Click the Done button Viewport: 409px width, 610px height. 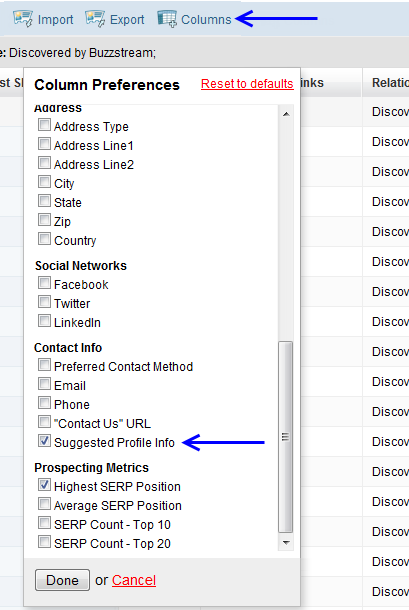(62, 580)
